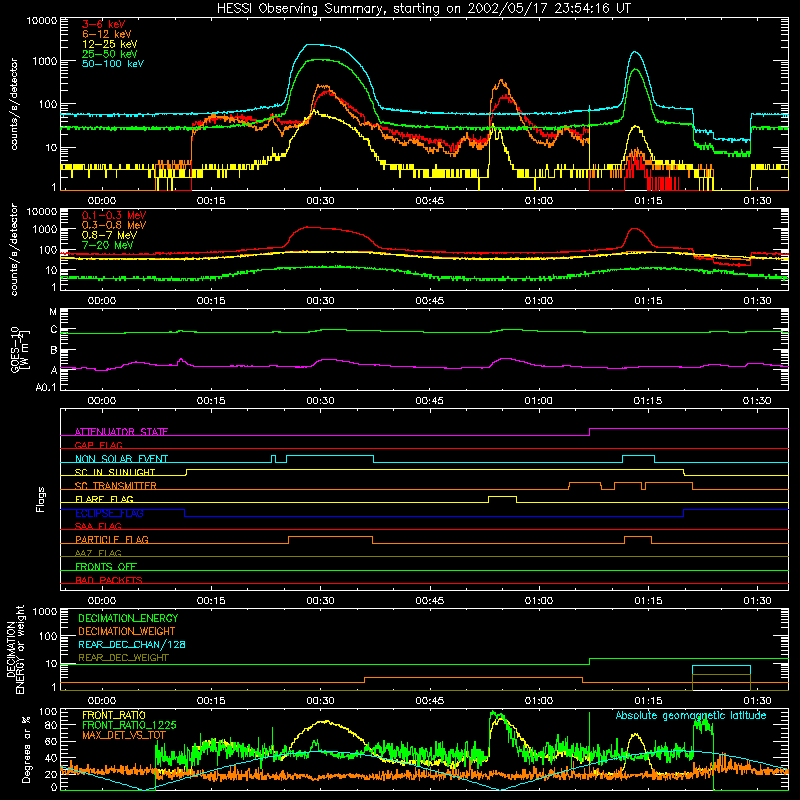Image resolution: width=800 pixels, height=800 pixels.
Task: Click the 00:15 time tick under Flags plot
Action: 211,601
